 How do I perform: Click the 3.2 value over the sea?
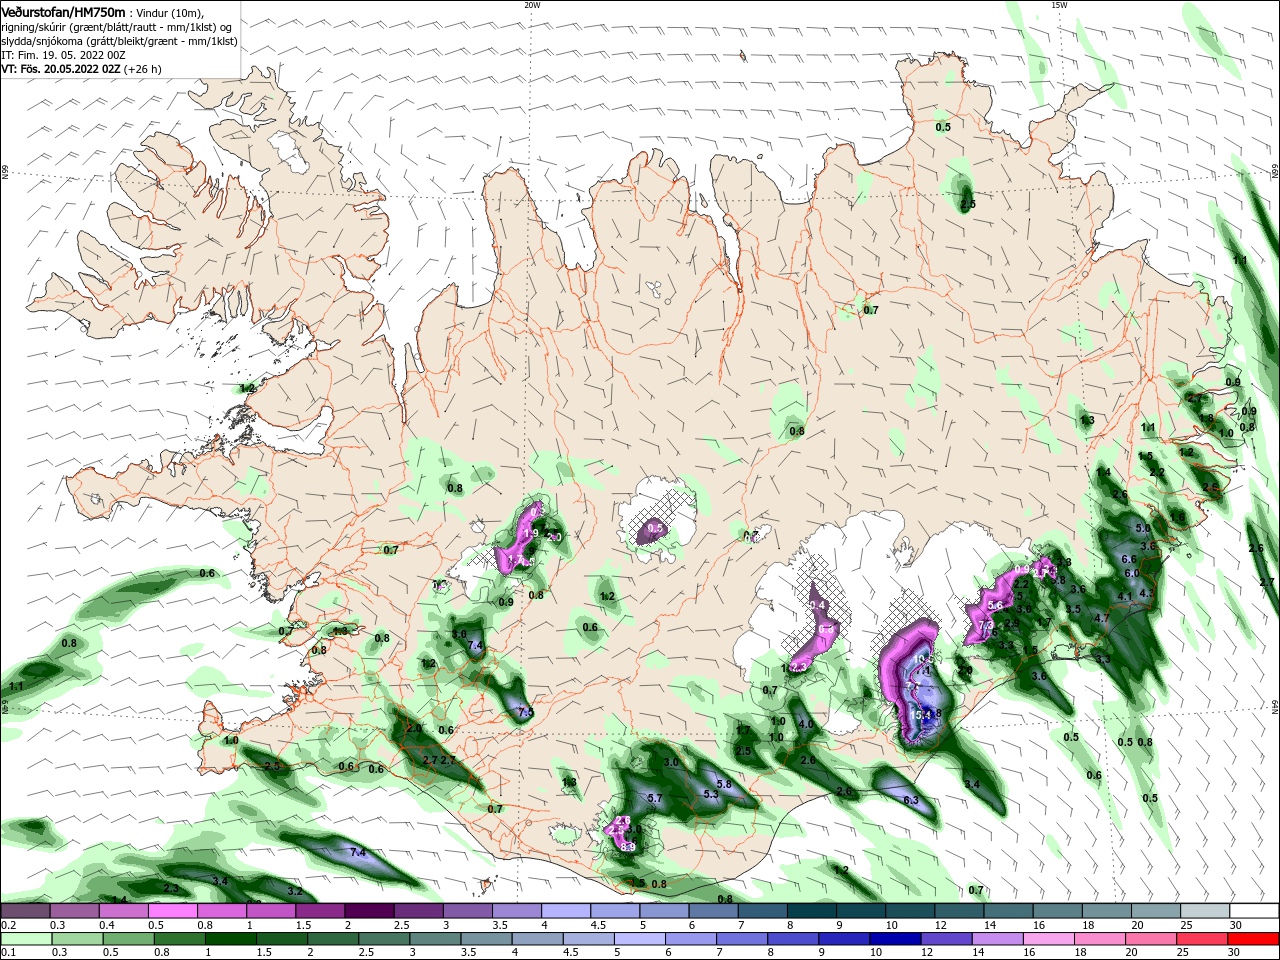pyautogui.click(x=295, y=890)
